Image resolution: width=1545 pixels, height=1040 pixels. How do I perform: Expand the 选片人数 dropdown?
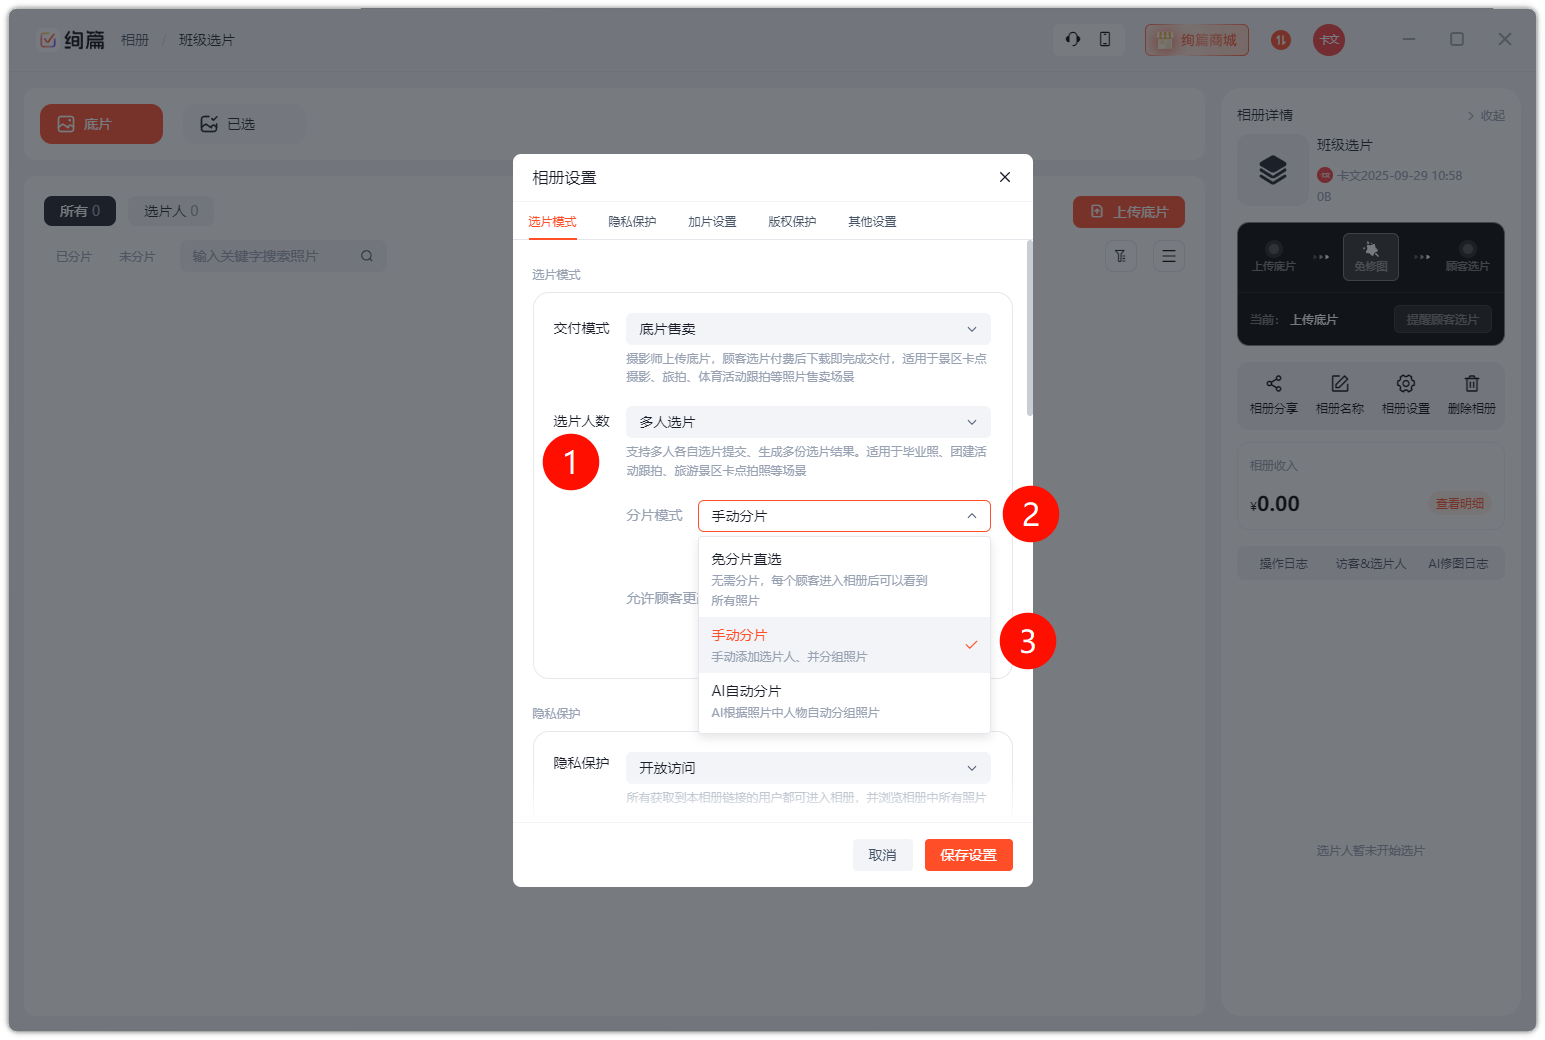(807, 422)
